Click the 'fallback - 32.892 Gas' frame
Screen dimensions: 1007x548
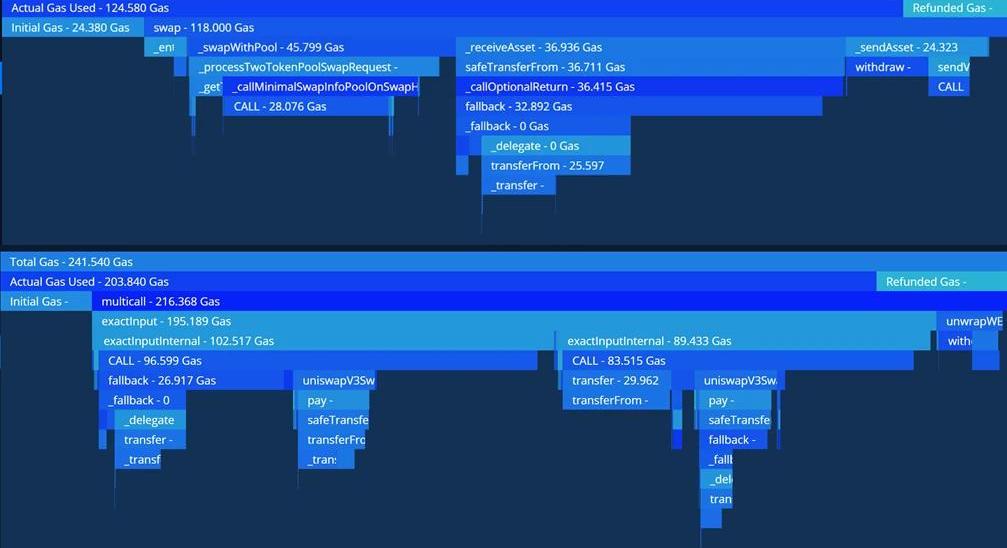pos(640,106)
